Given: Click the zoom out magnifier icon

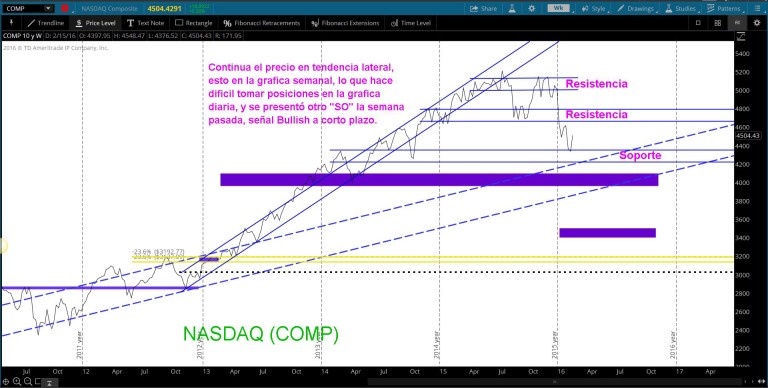Looking at the screenshot, I should 27,381.
